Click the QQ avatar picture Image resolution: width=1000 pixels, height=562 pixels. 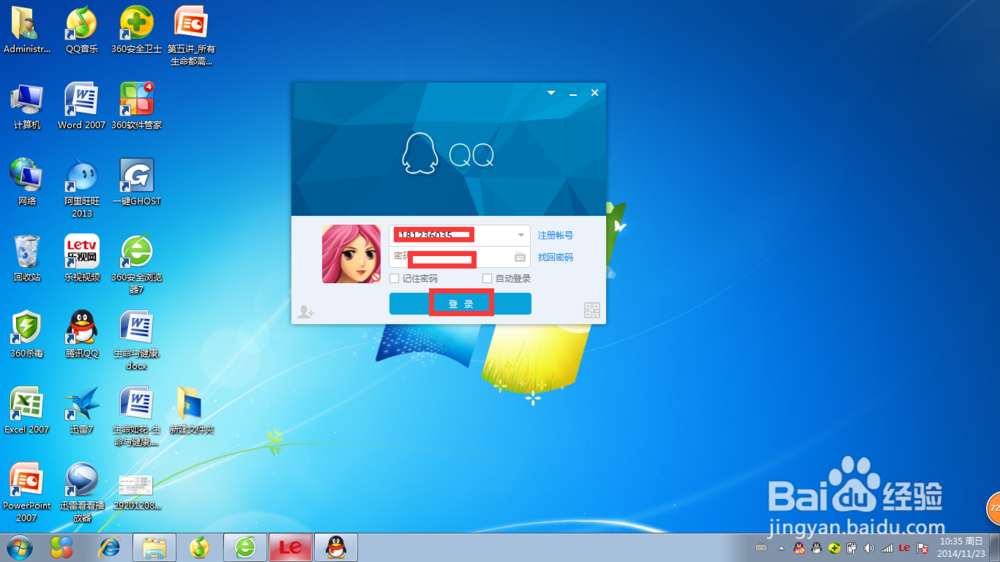[x=351, y=254]
